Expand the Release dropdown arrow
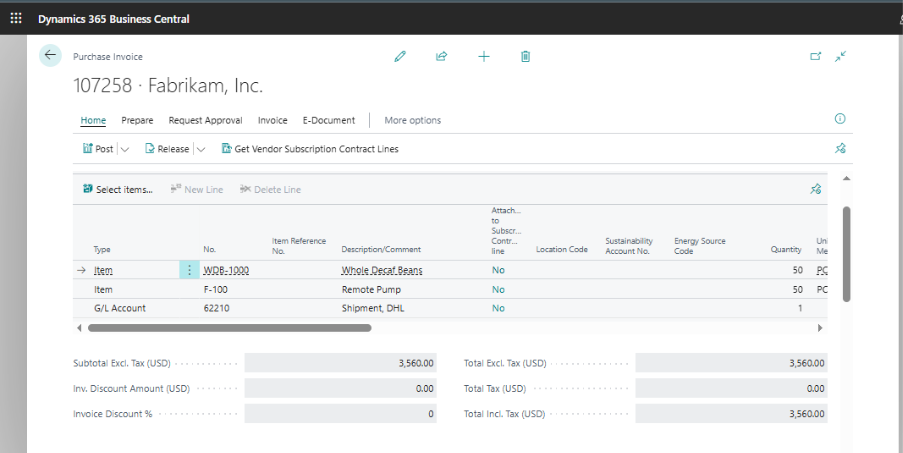Image resolution: width=903 pixels, height=453 pixels. tap(201, 149)
